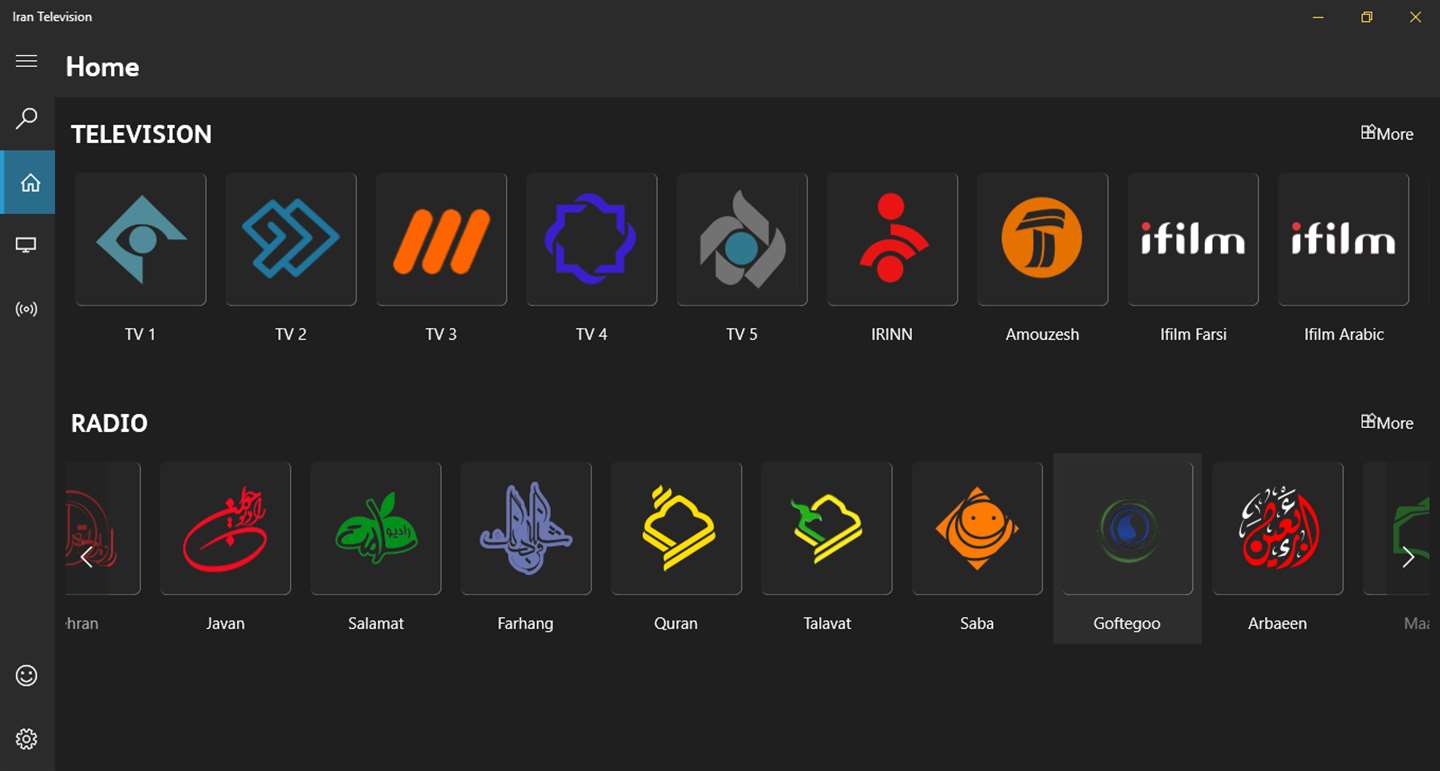The image size is (1440, 771).
Task: Play the Javan radio station logo
Action: tap(226, 528)
